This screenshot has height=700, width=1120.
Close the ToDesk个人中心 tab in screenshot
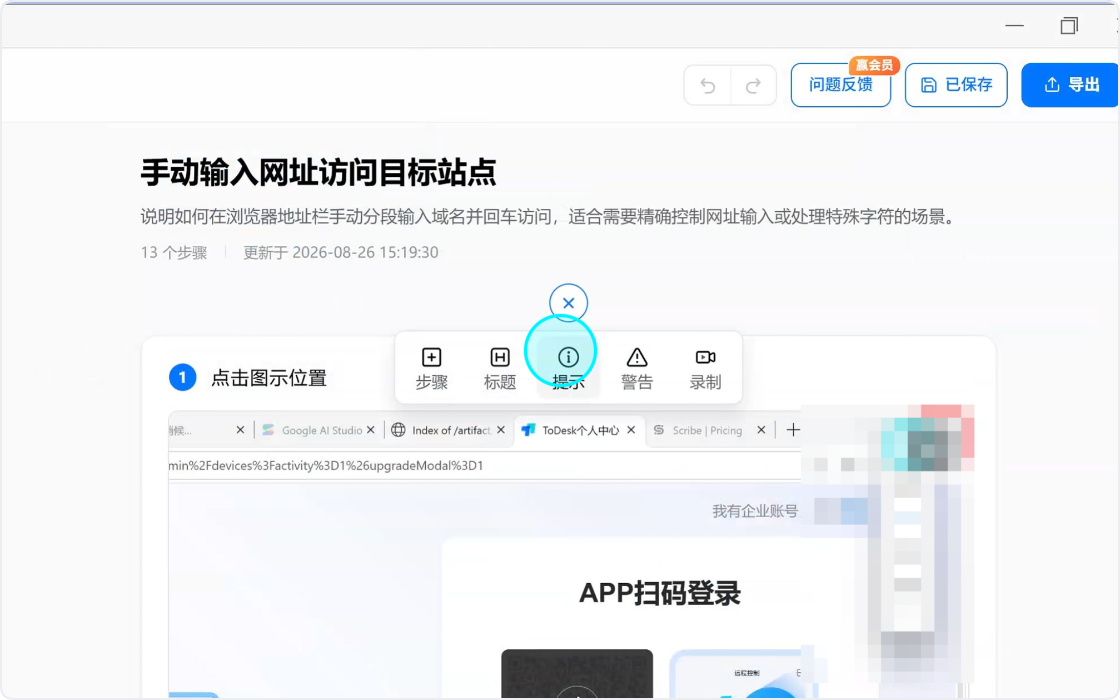[631, 430]
